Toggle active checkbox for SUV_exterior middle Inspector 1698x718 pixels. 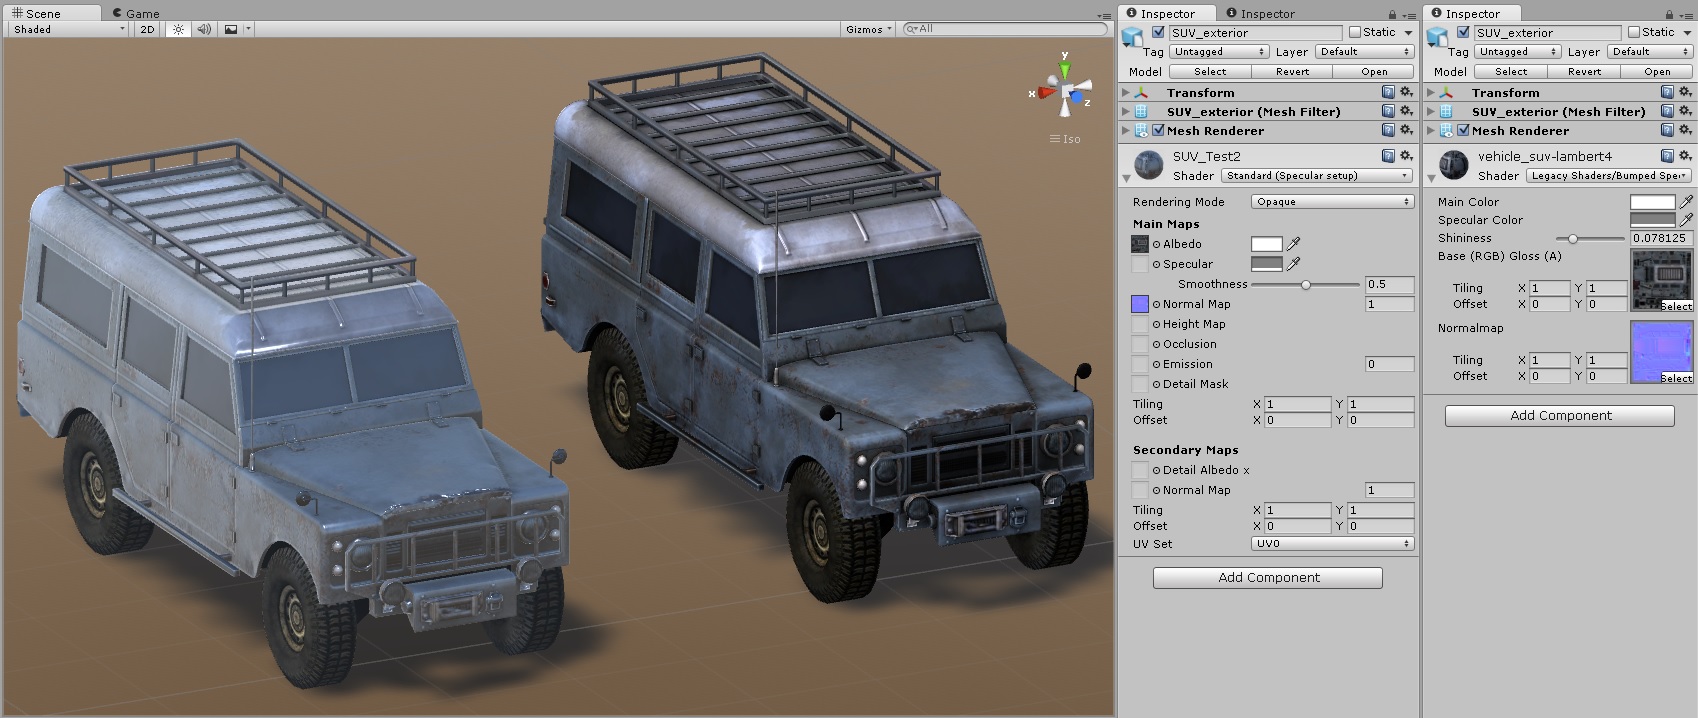coord(1158,32)
